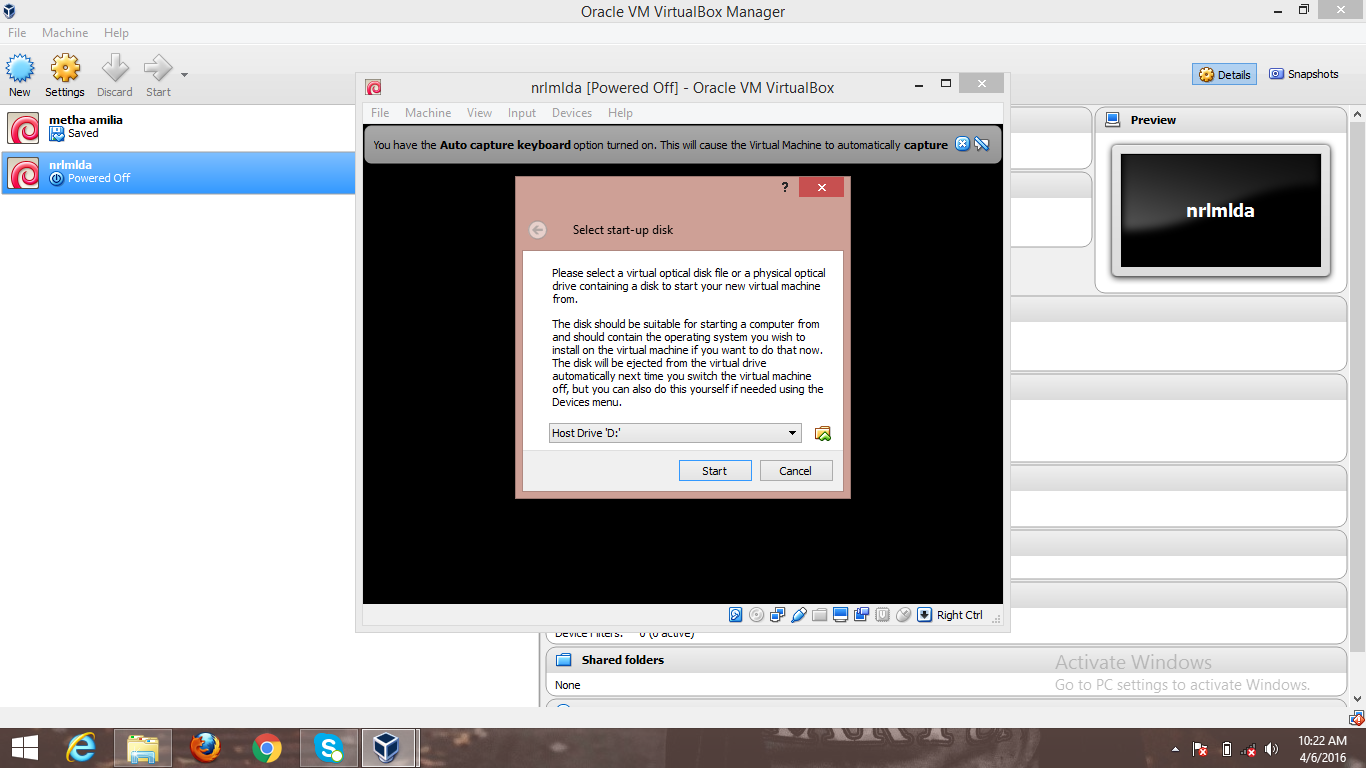Viewport: 1366px width, 768px height.
Task: Click the hard disk activity status icon
Action: (x=736, y=615)
